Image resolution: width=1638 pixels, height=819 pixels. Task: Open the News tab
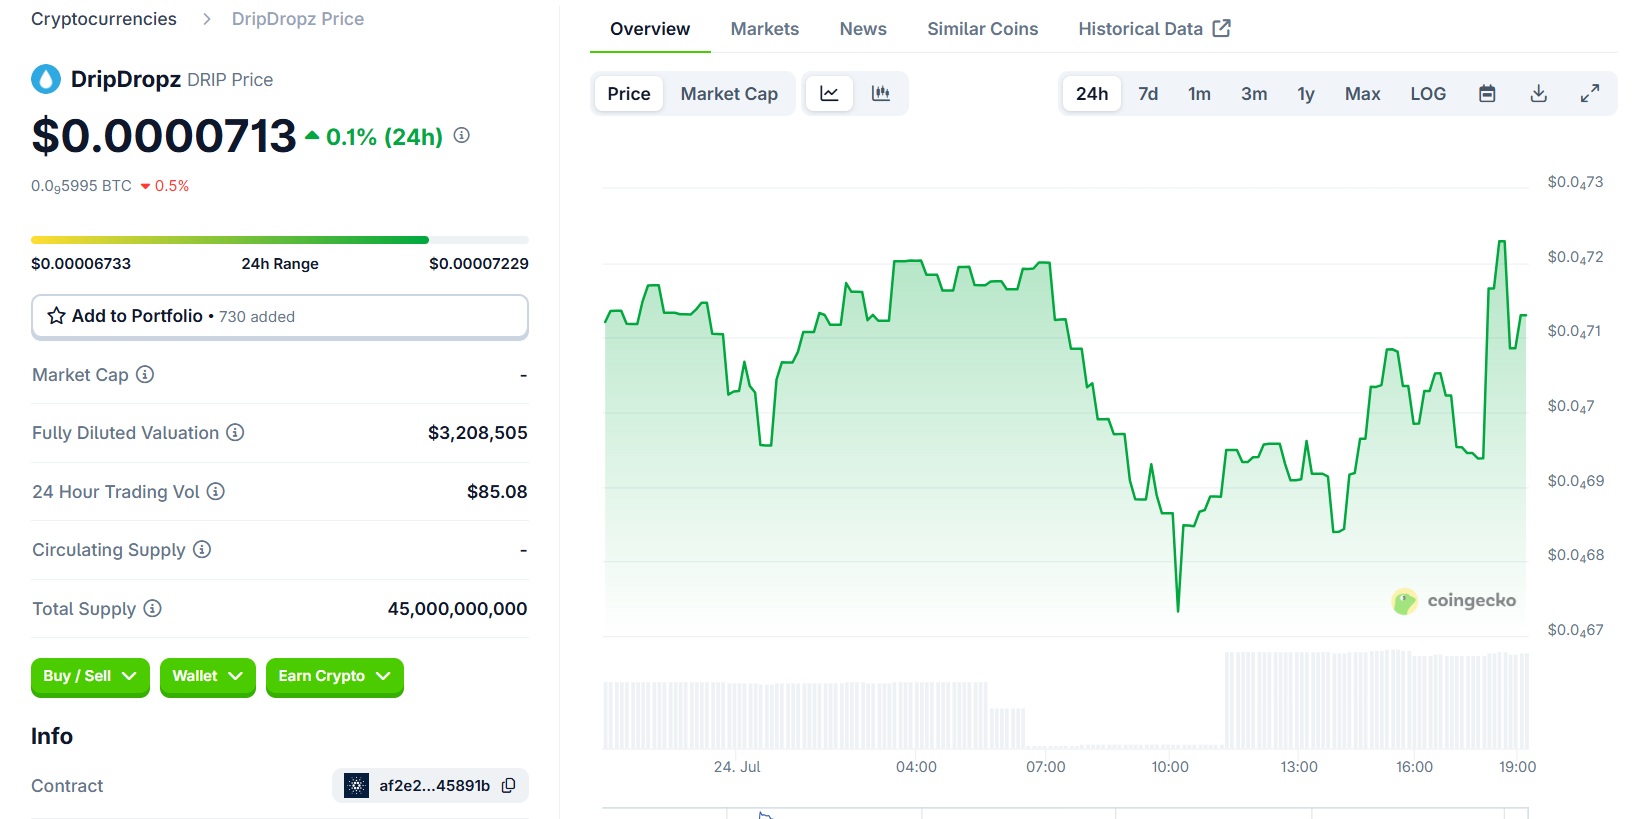tap(863, 29)
